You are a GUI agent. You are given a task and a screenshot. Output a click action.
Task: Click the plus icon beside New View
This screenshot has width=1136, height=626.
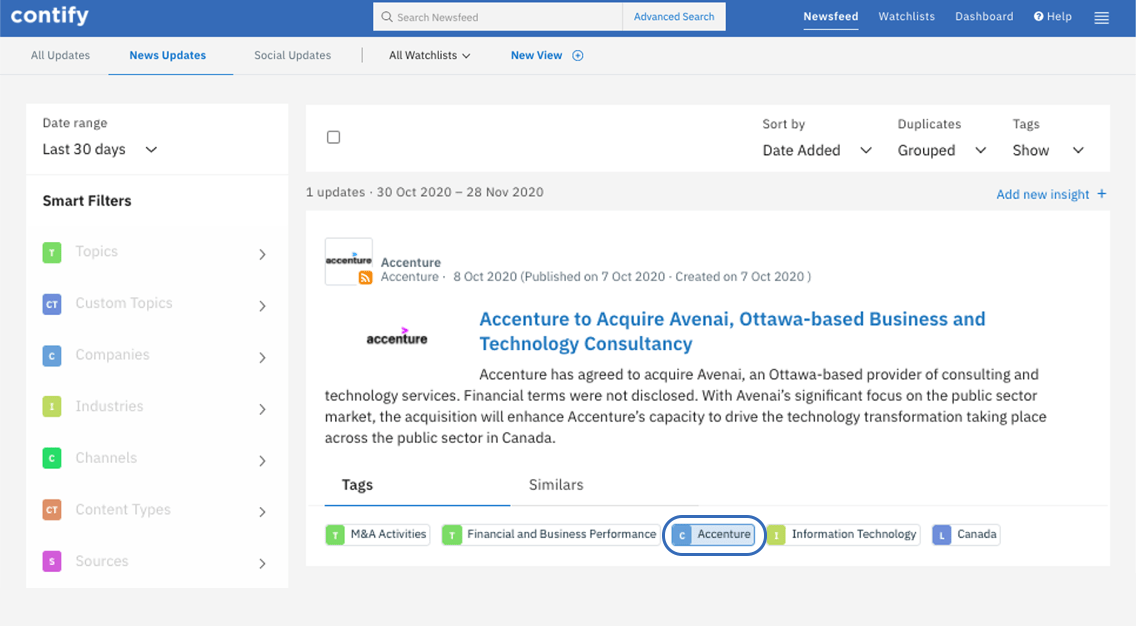[578, 56]
